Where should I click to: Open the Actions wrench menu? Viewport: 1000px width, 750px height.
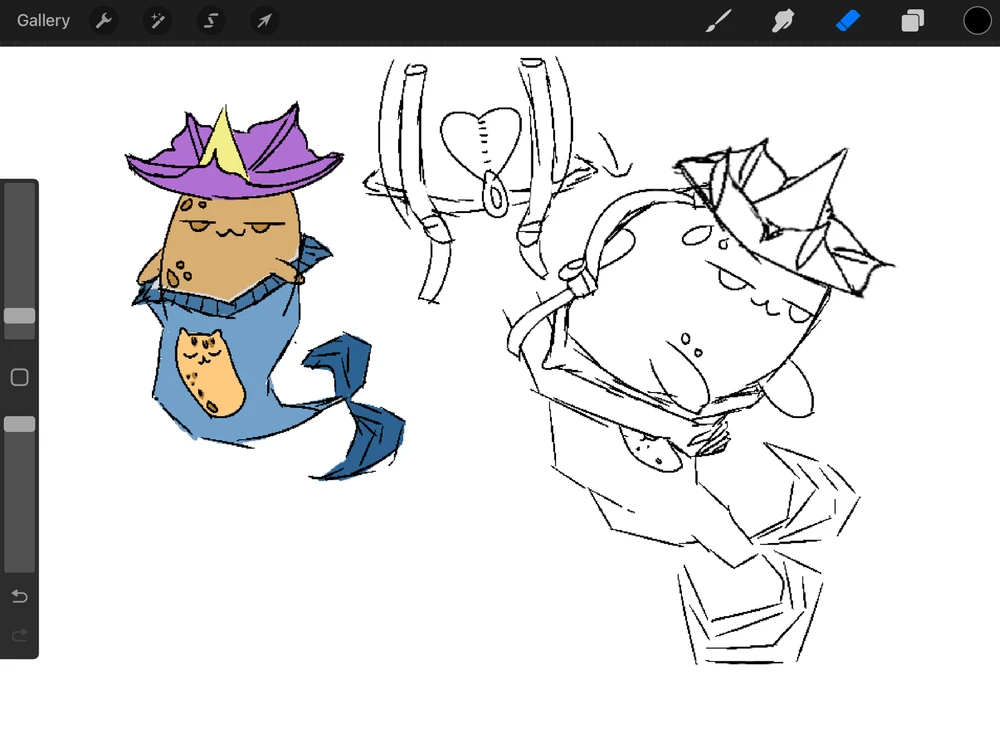(104, 21)
